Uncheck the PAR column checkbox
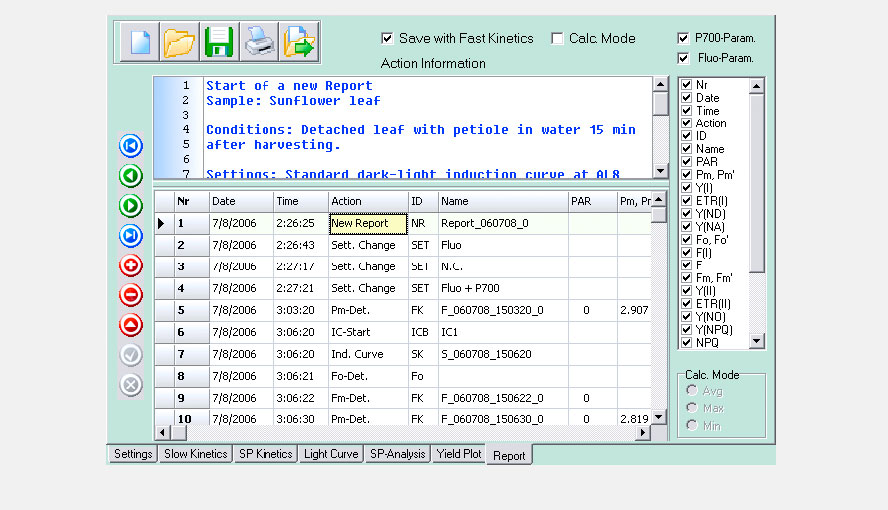888x510 pixels. coord(686,161)
